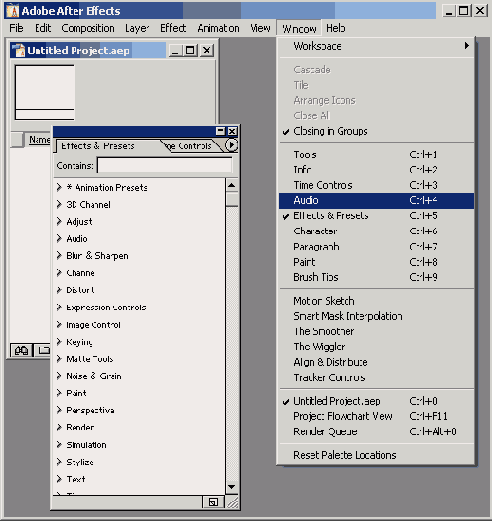Choose Paint from the Window menu
The height and width of the screenshot is (521, 492).
(377, 262)
